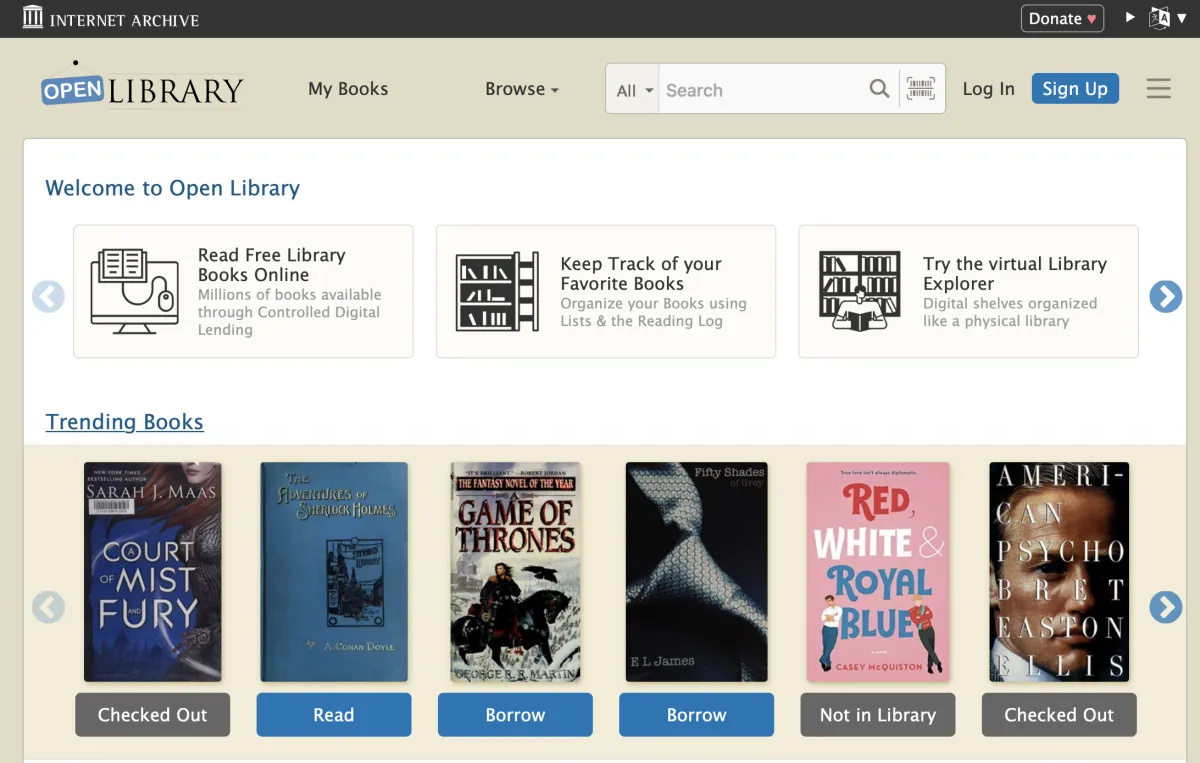Screen dimensions: 1200x763
Task: Click previous arrow of welcome carousel
Action: 48,296
